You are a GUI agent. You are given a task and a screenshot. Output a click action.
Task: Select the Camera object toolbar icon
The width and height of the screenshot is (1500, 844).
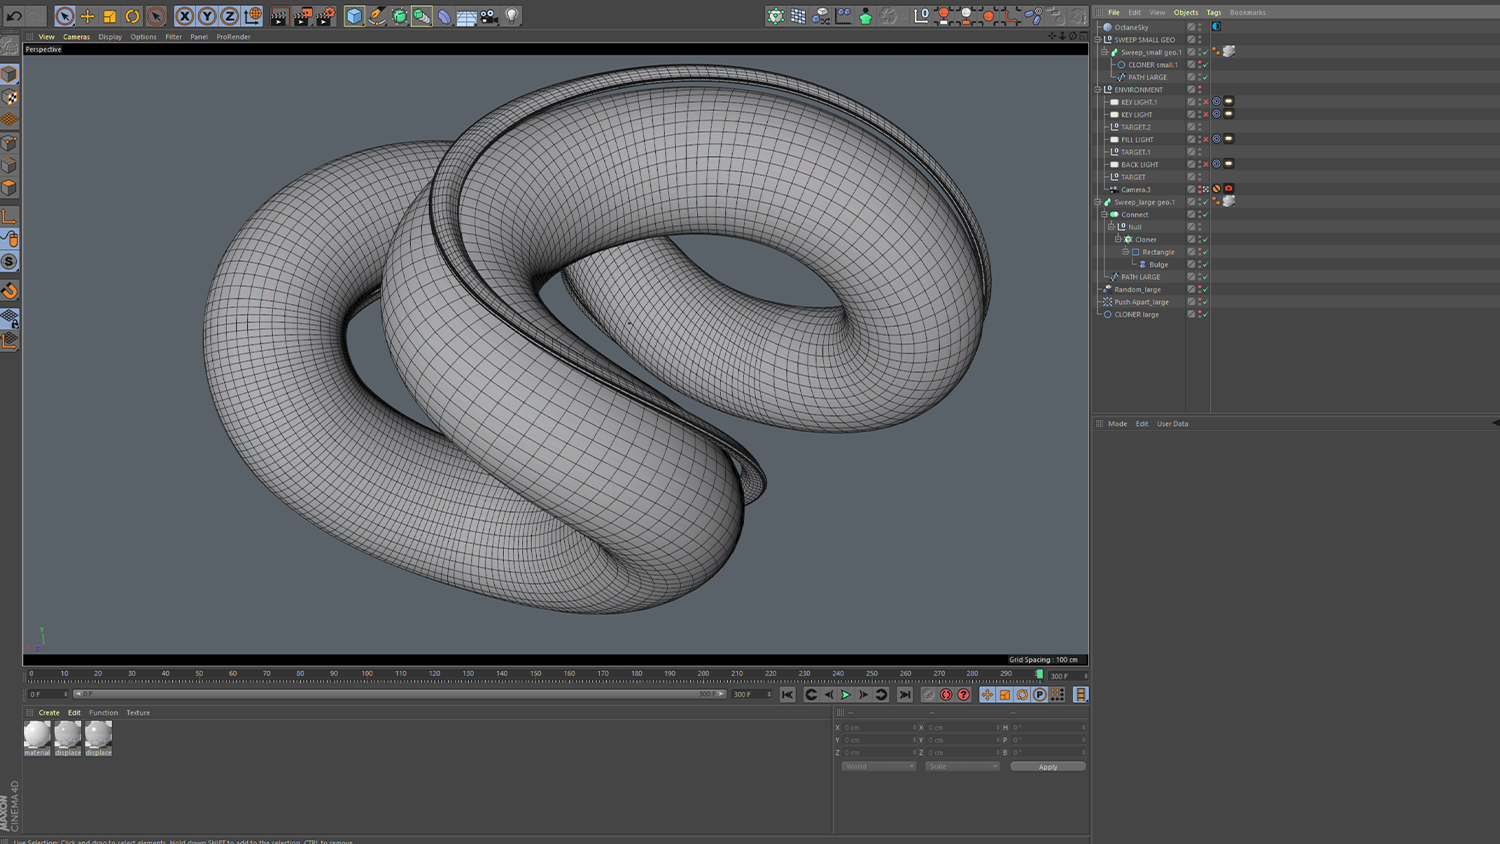[489, 16]
